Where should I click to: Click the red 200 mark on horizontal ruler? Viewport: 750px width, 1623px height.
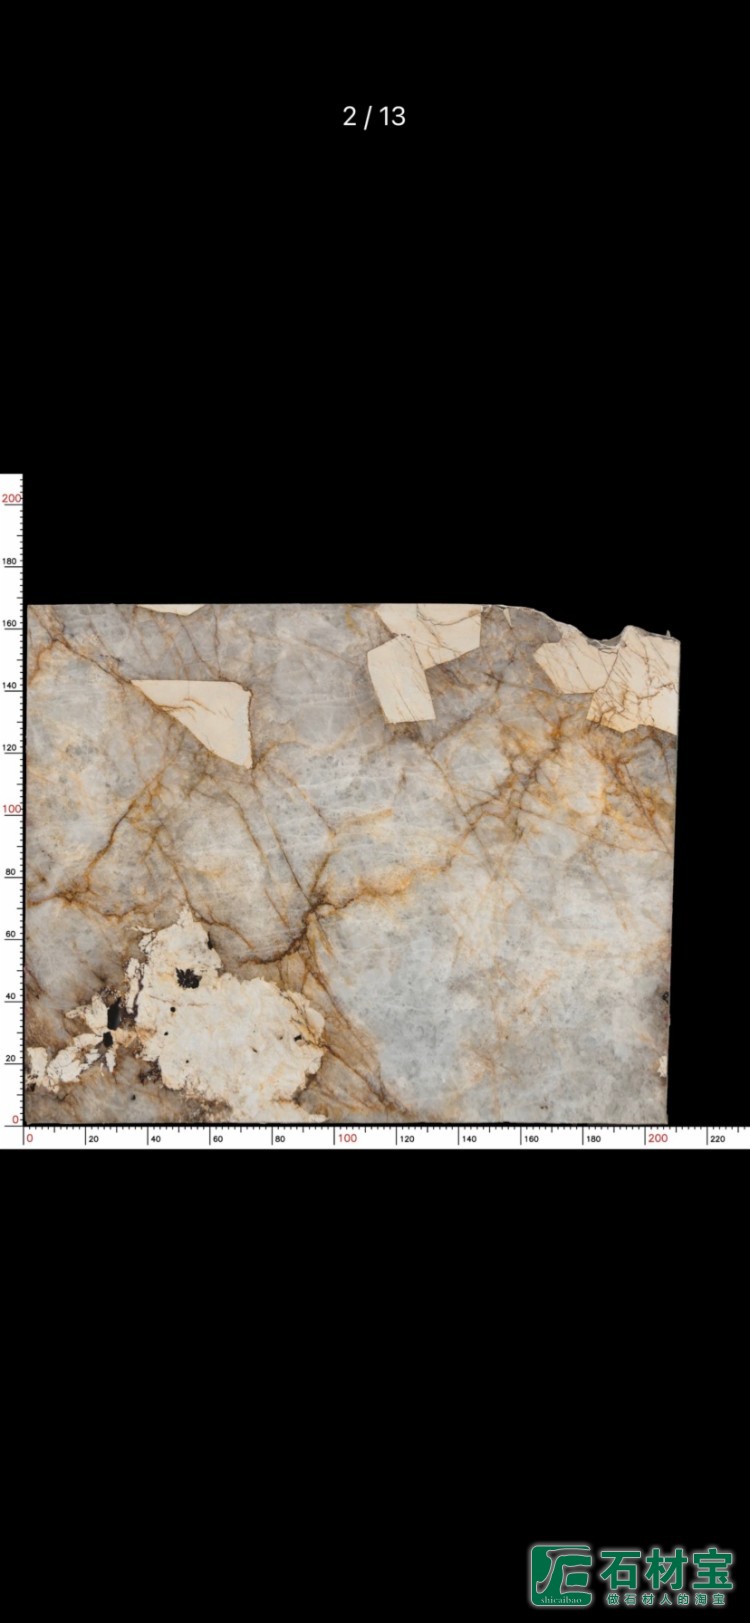coord(657,1138)
